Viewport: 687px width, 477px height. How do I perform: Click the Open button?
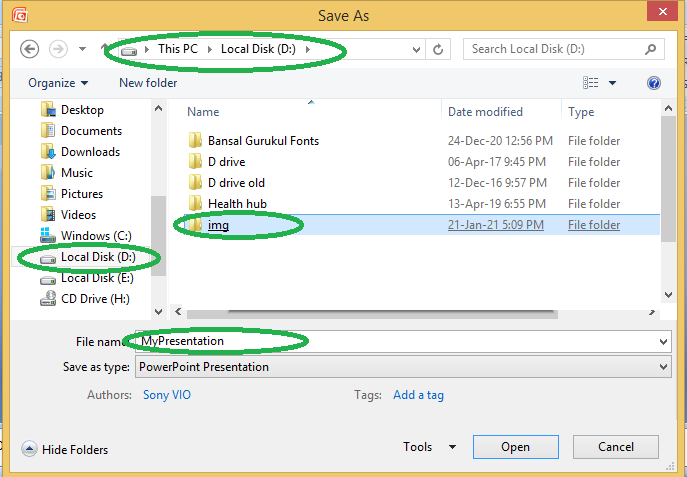515,447
